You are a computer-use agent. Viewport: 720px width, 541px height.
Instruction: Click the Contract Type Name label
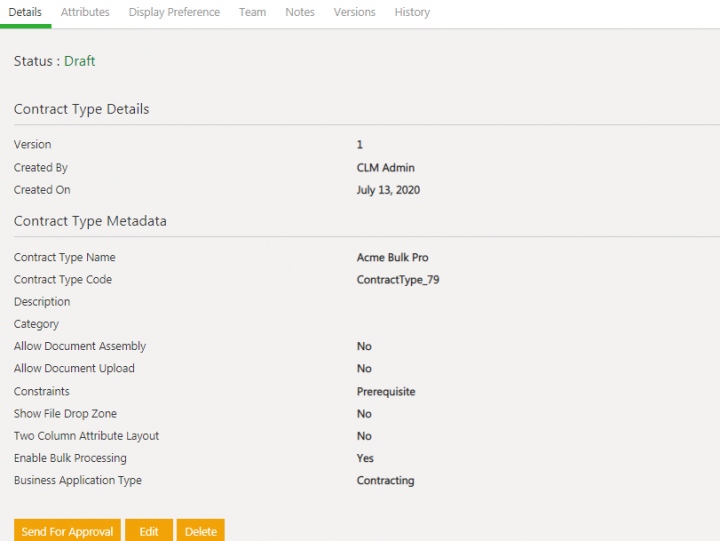click(x=64, y=257)
